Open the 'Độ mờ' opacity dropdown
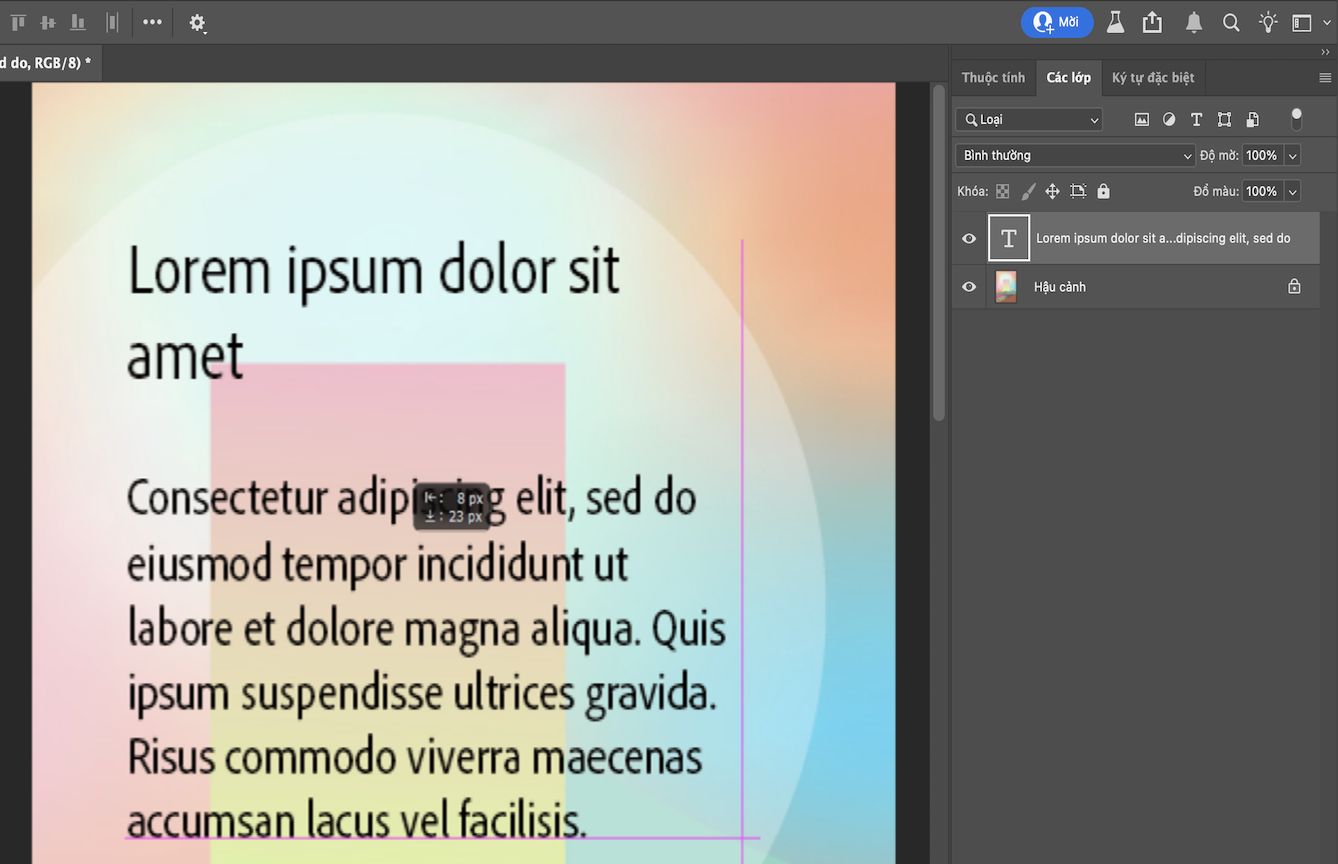This screenshot has width=1338, height=864. click(1292, 155)
